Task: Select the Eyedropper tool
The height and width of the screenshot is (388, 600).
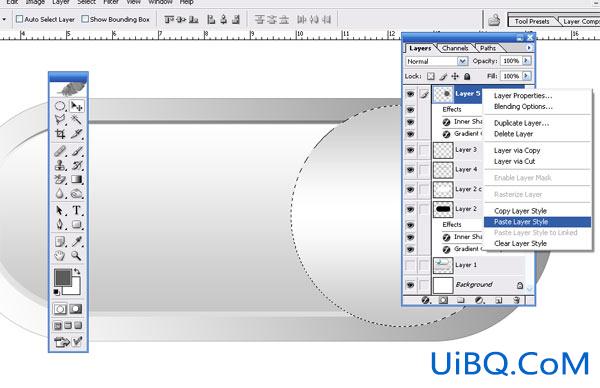Action: point(77,241)
